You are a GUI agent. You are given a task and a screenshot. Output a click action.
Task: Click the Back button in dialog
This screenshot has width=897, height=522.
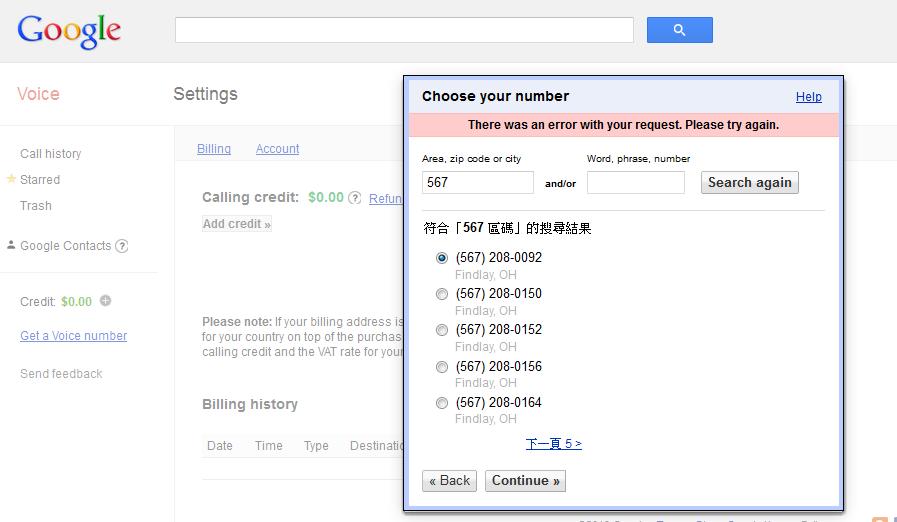click(x=450, y=481)
